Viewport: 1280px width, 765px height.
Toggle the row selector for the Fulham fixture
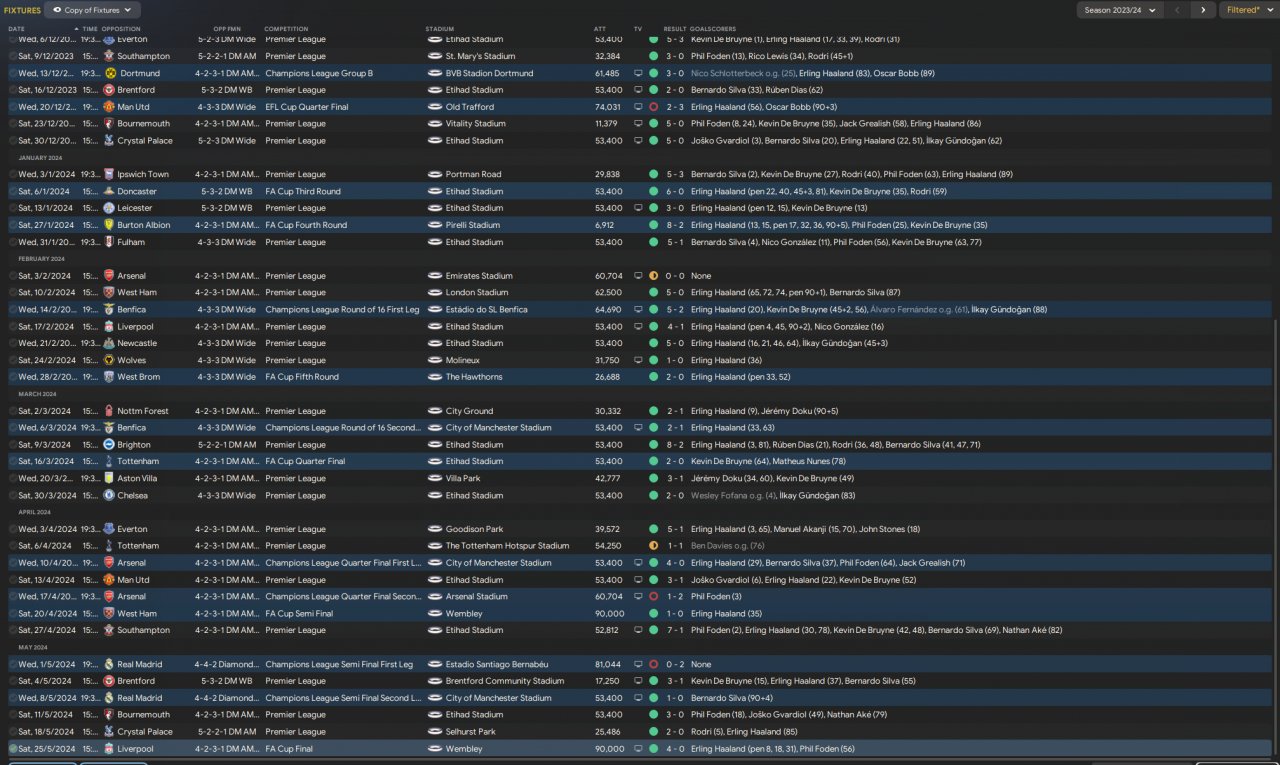click(13, 242)
